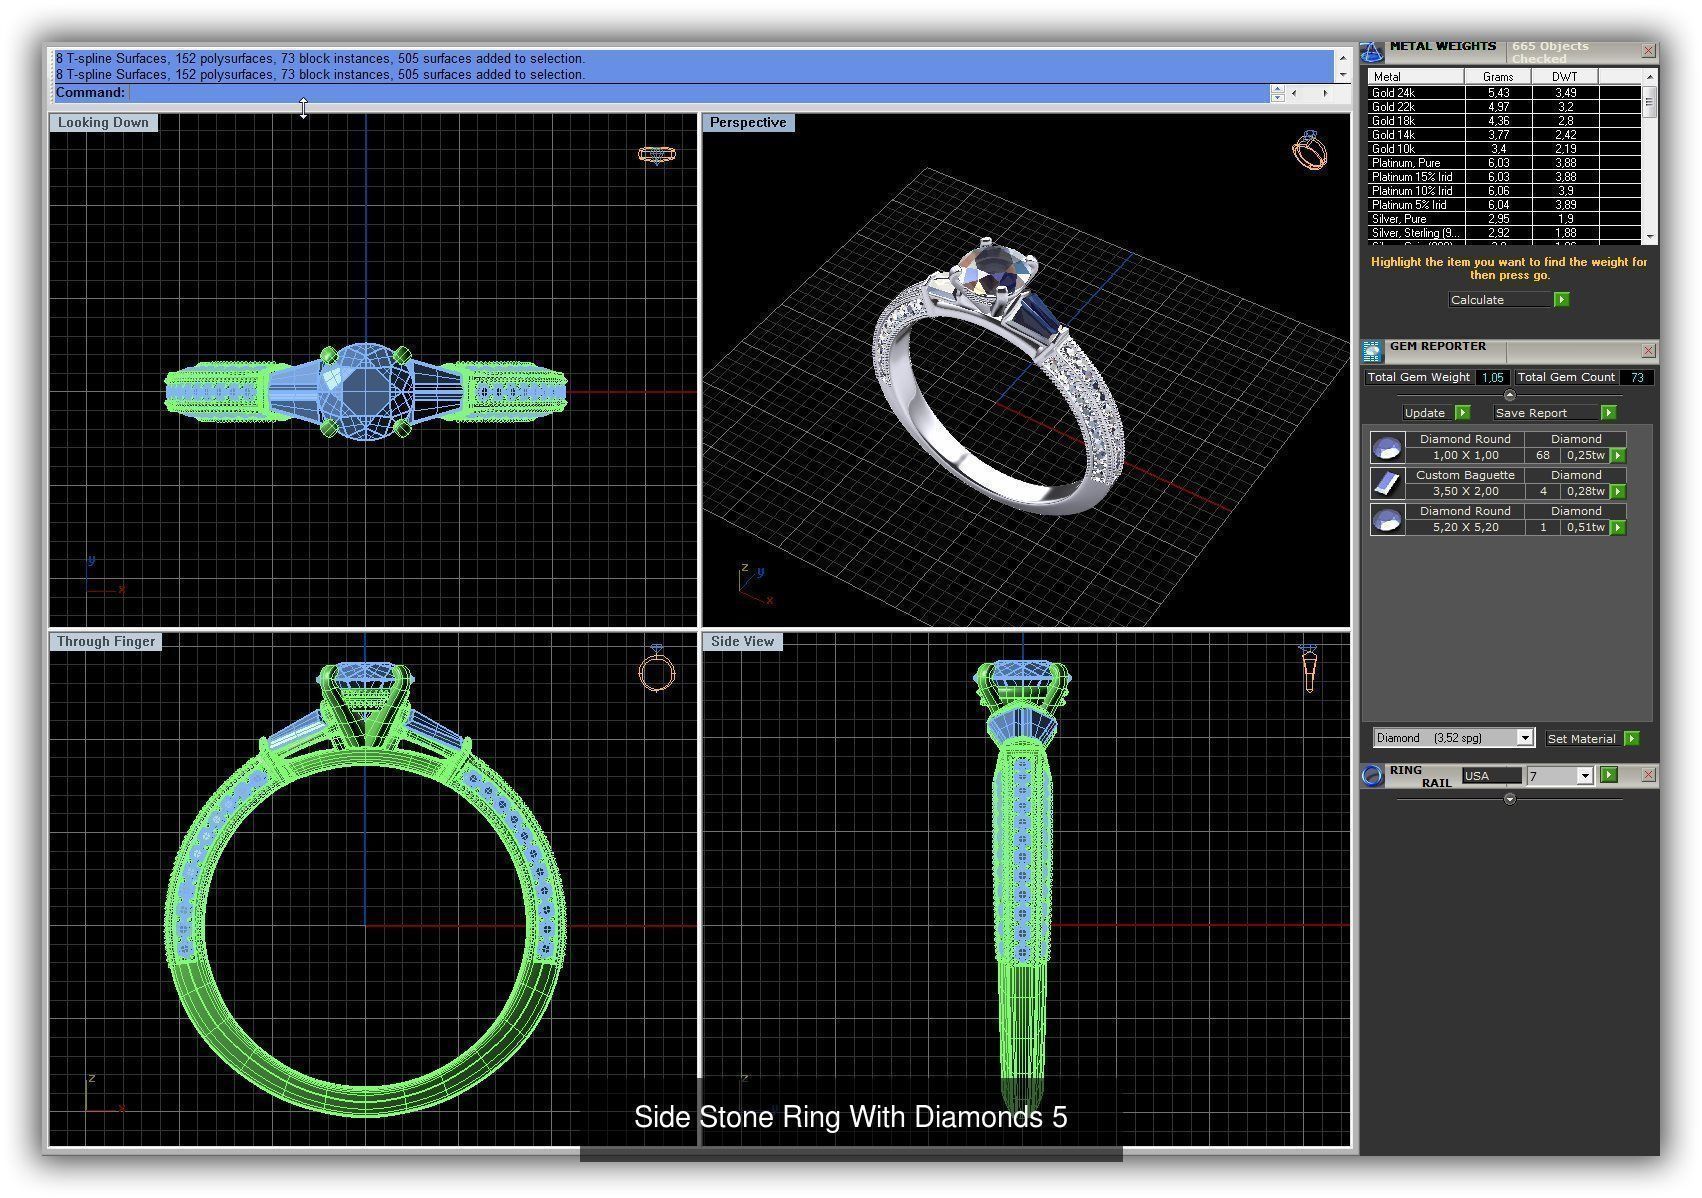This screenshot has height=1198, width=1702.
Task: Select the Silver, Sterling row
Action: [x=1505, y=233]
